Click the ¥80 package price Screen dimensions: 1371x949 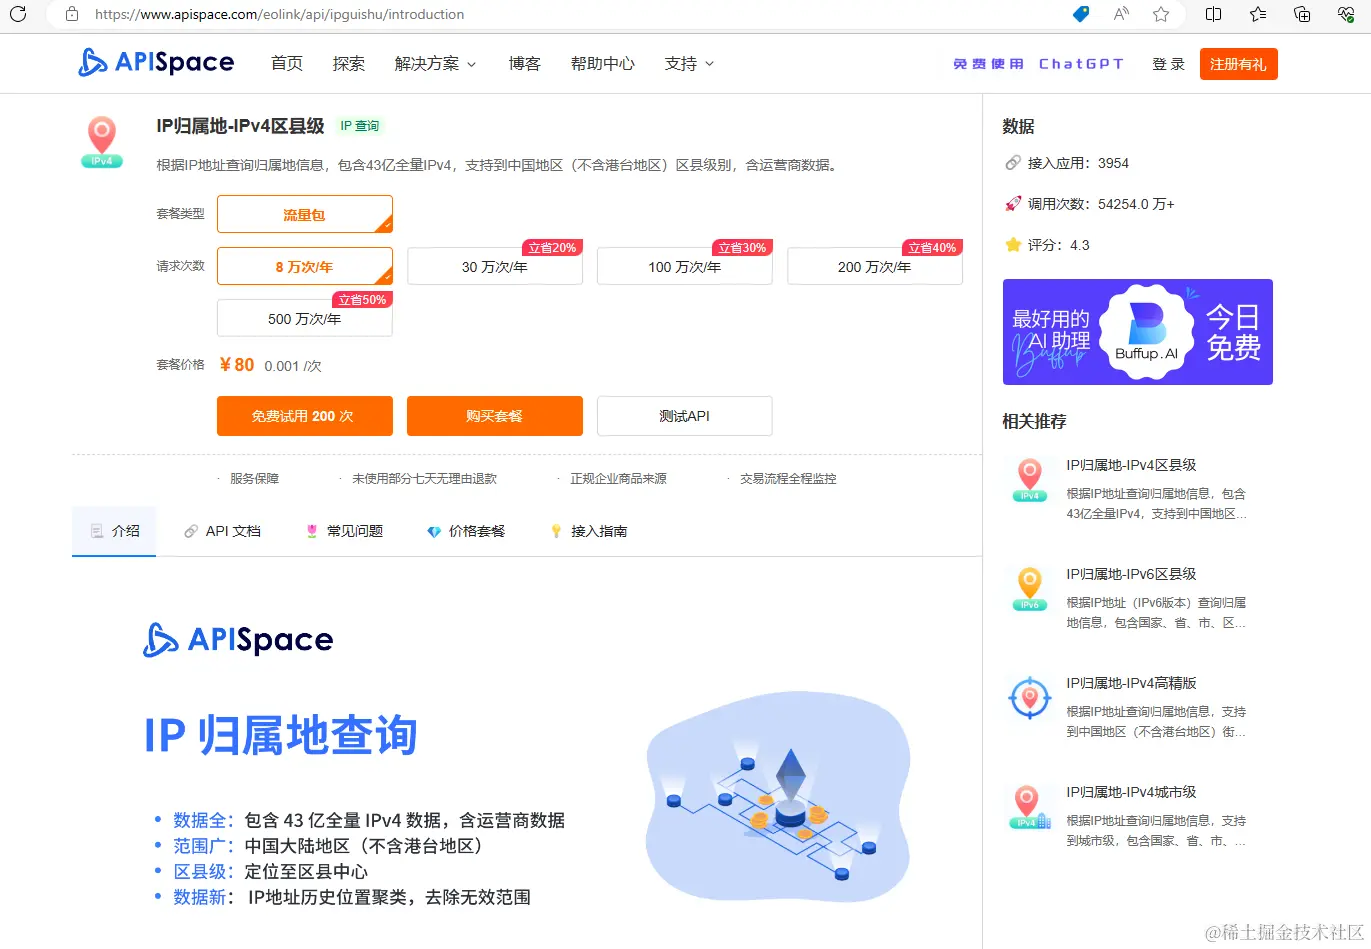pyautogui.click(x=237, y=365)
